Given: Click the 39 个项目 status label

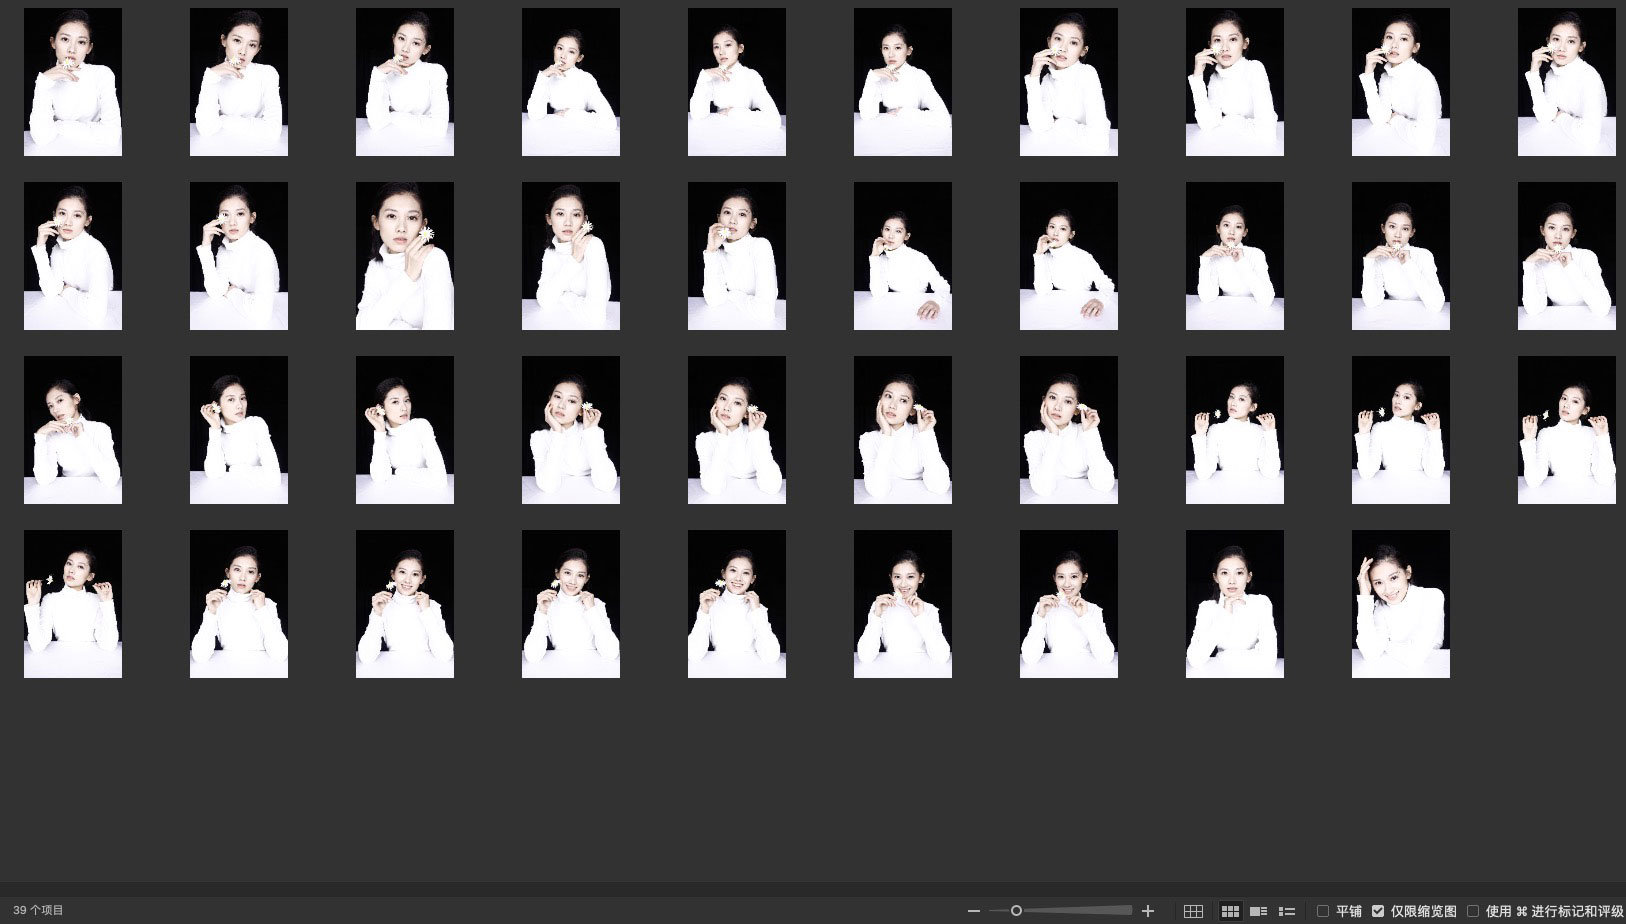Looking at the screenshot, I should [x=38, y=911].
